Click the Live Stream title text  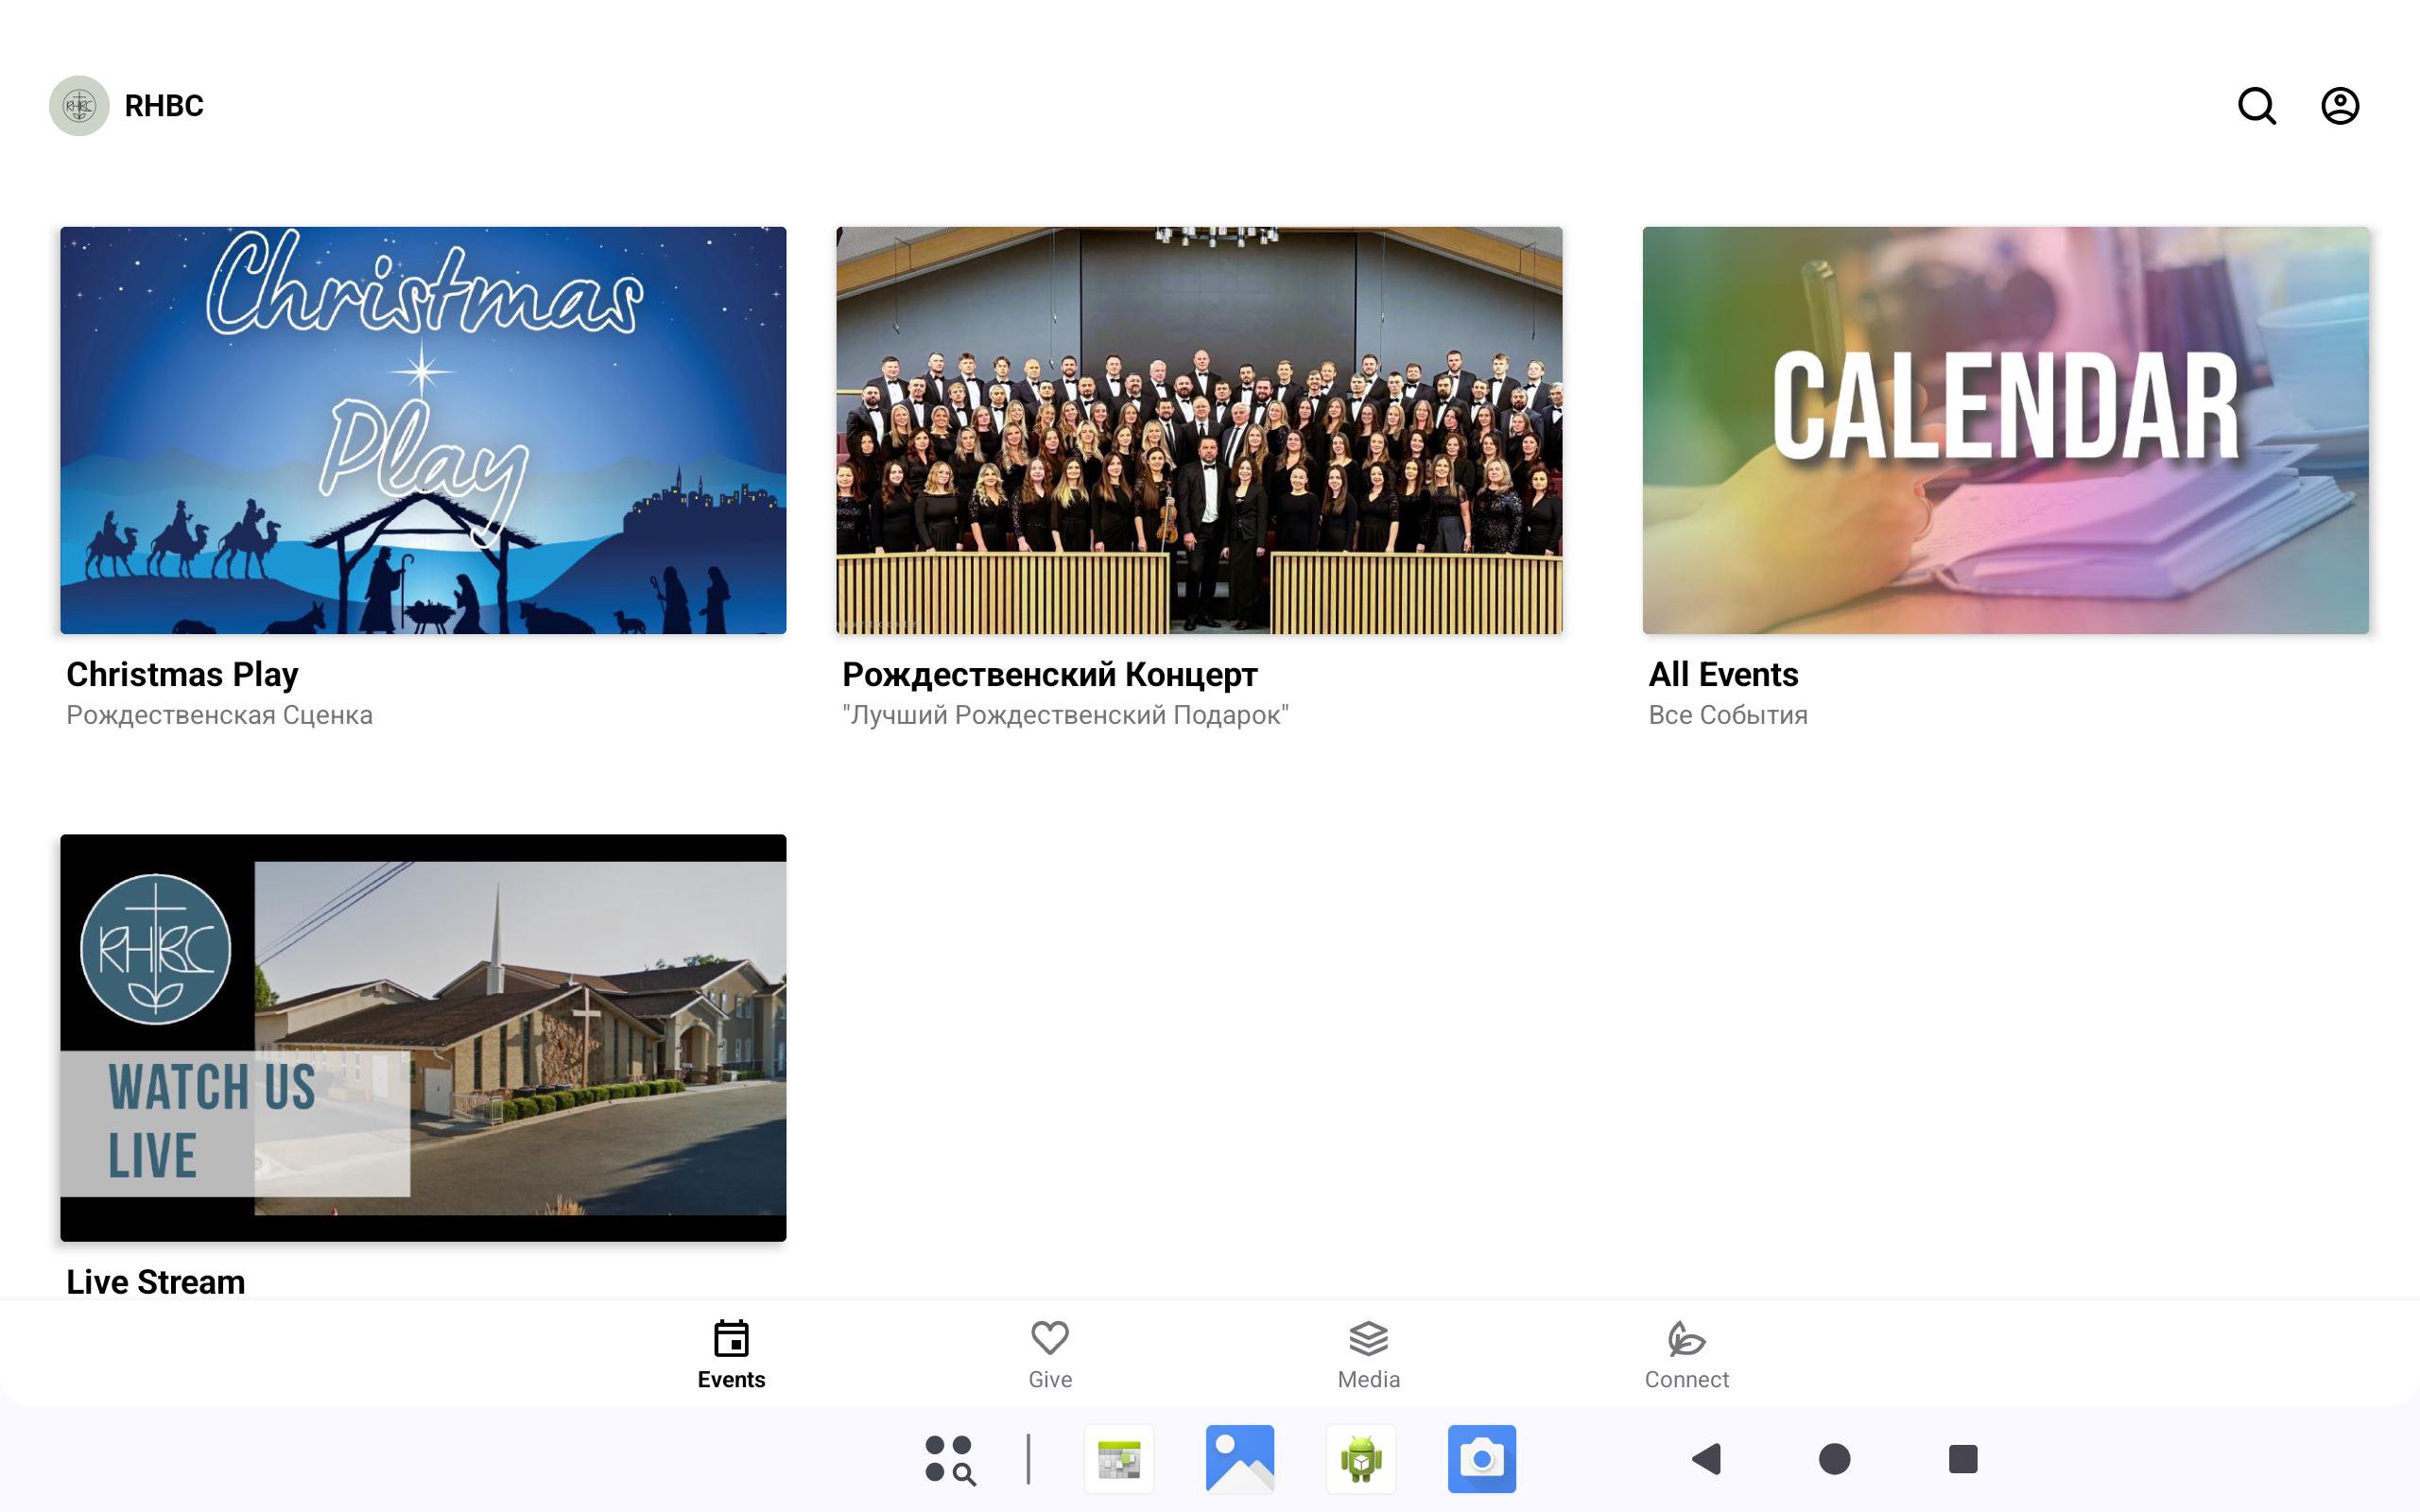pos(156,1282)
